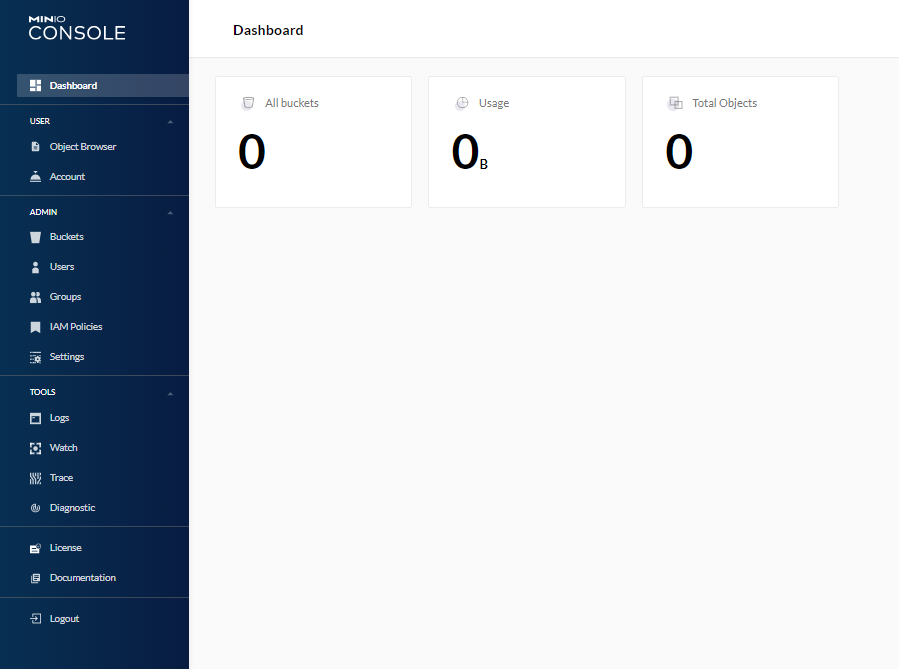Click the Logout door icon
This screenshot has width=899, height=669.
coord(35,619)
